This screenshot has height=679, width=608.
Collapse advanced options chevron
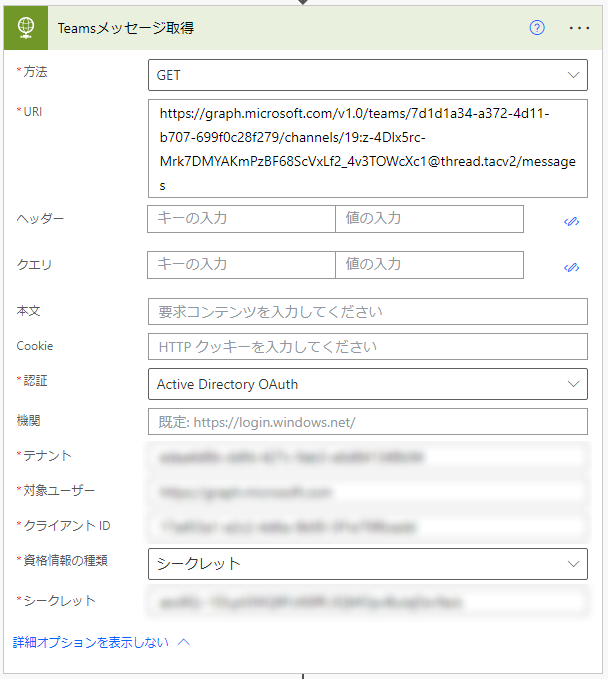(x=184, y=642)
